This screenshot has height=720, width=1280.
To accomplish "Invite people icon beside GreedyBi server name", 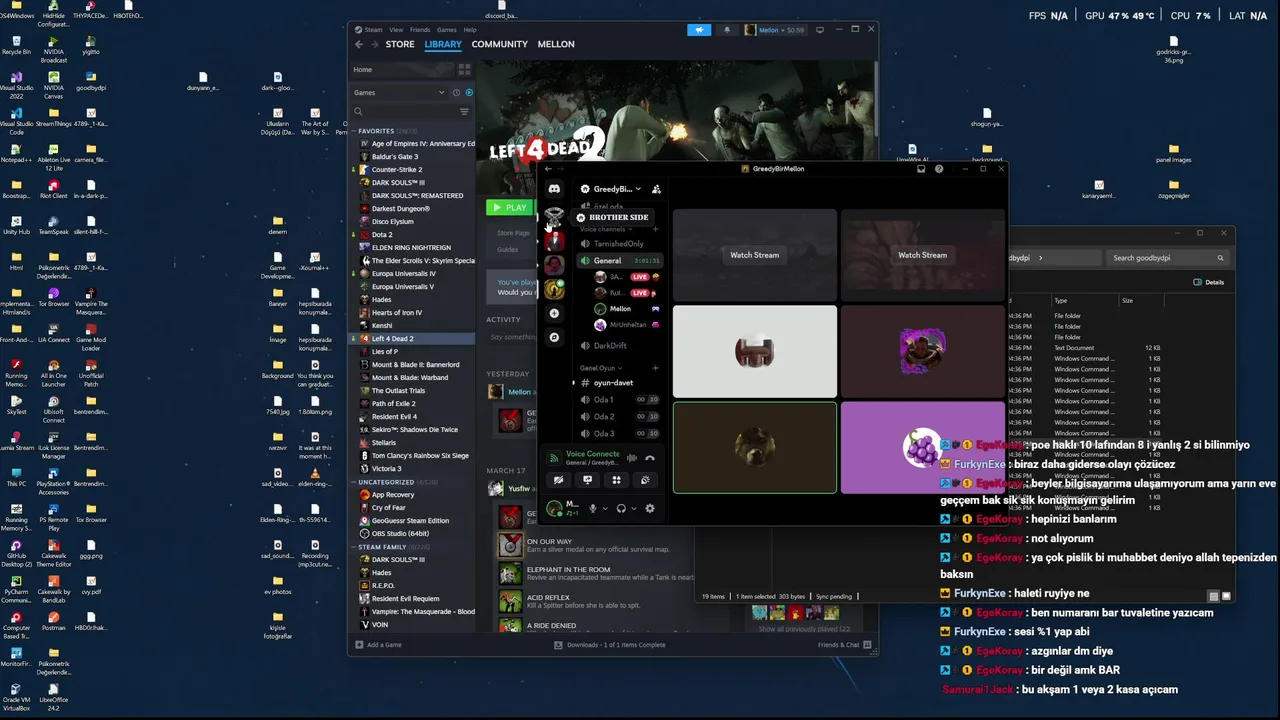I will [656, 189].
